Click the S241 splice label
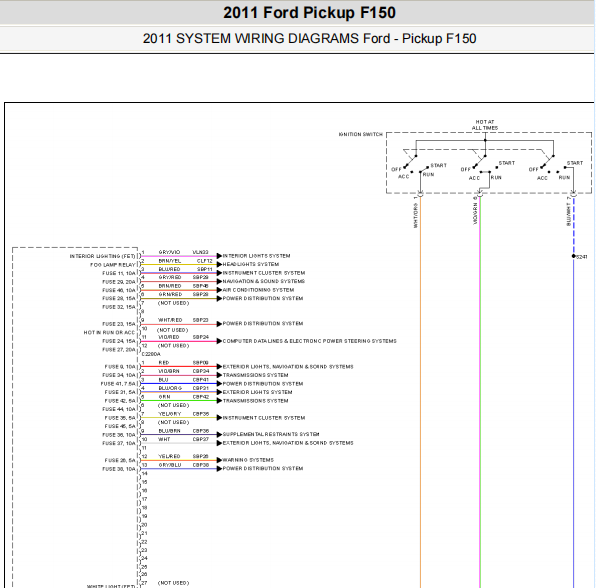The width and height of the screenshot is (596, 588). pos(582,257)
